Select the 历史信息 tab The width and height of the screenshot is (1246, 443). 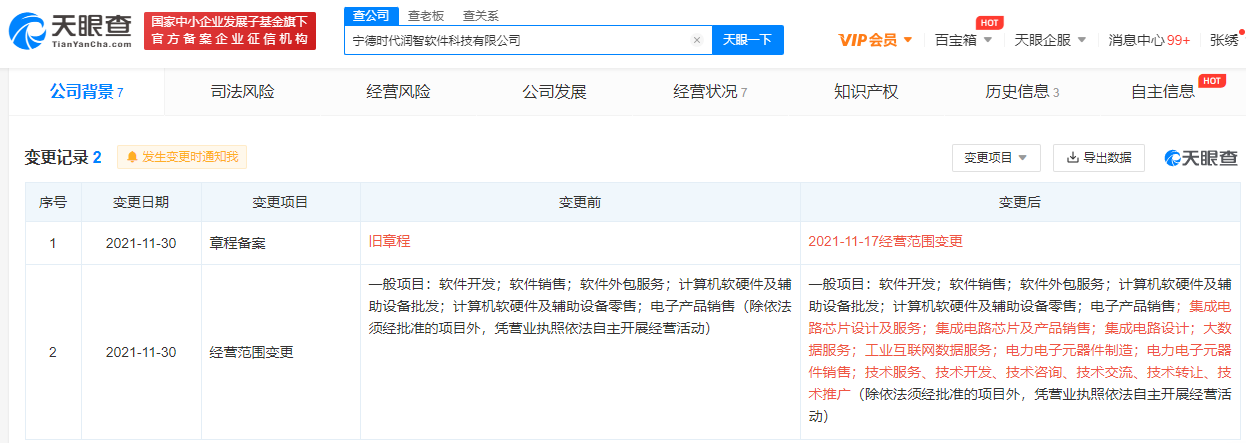[x=1022, y=92]
